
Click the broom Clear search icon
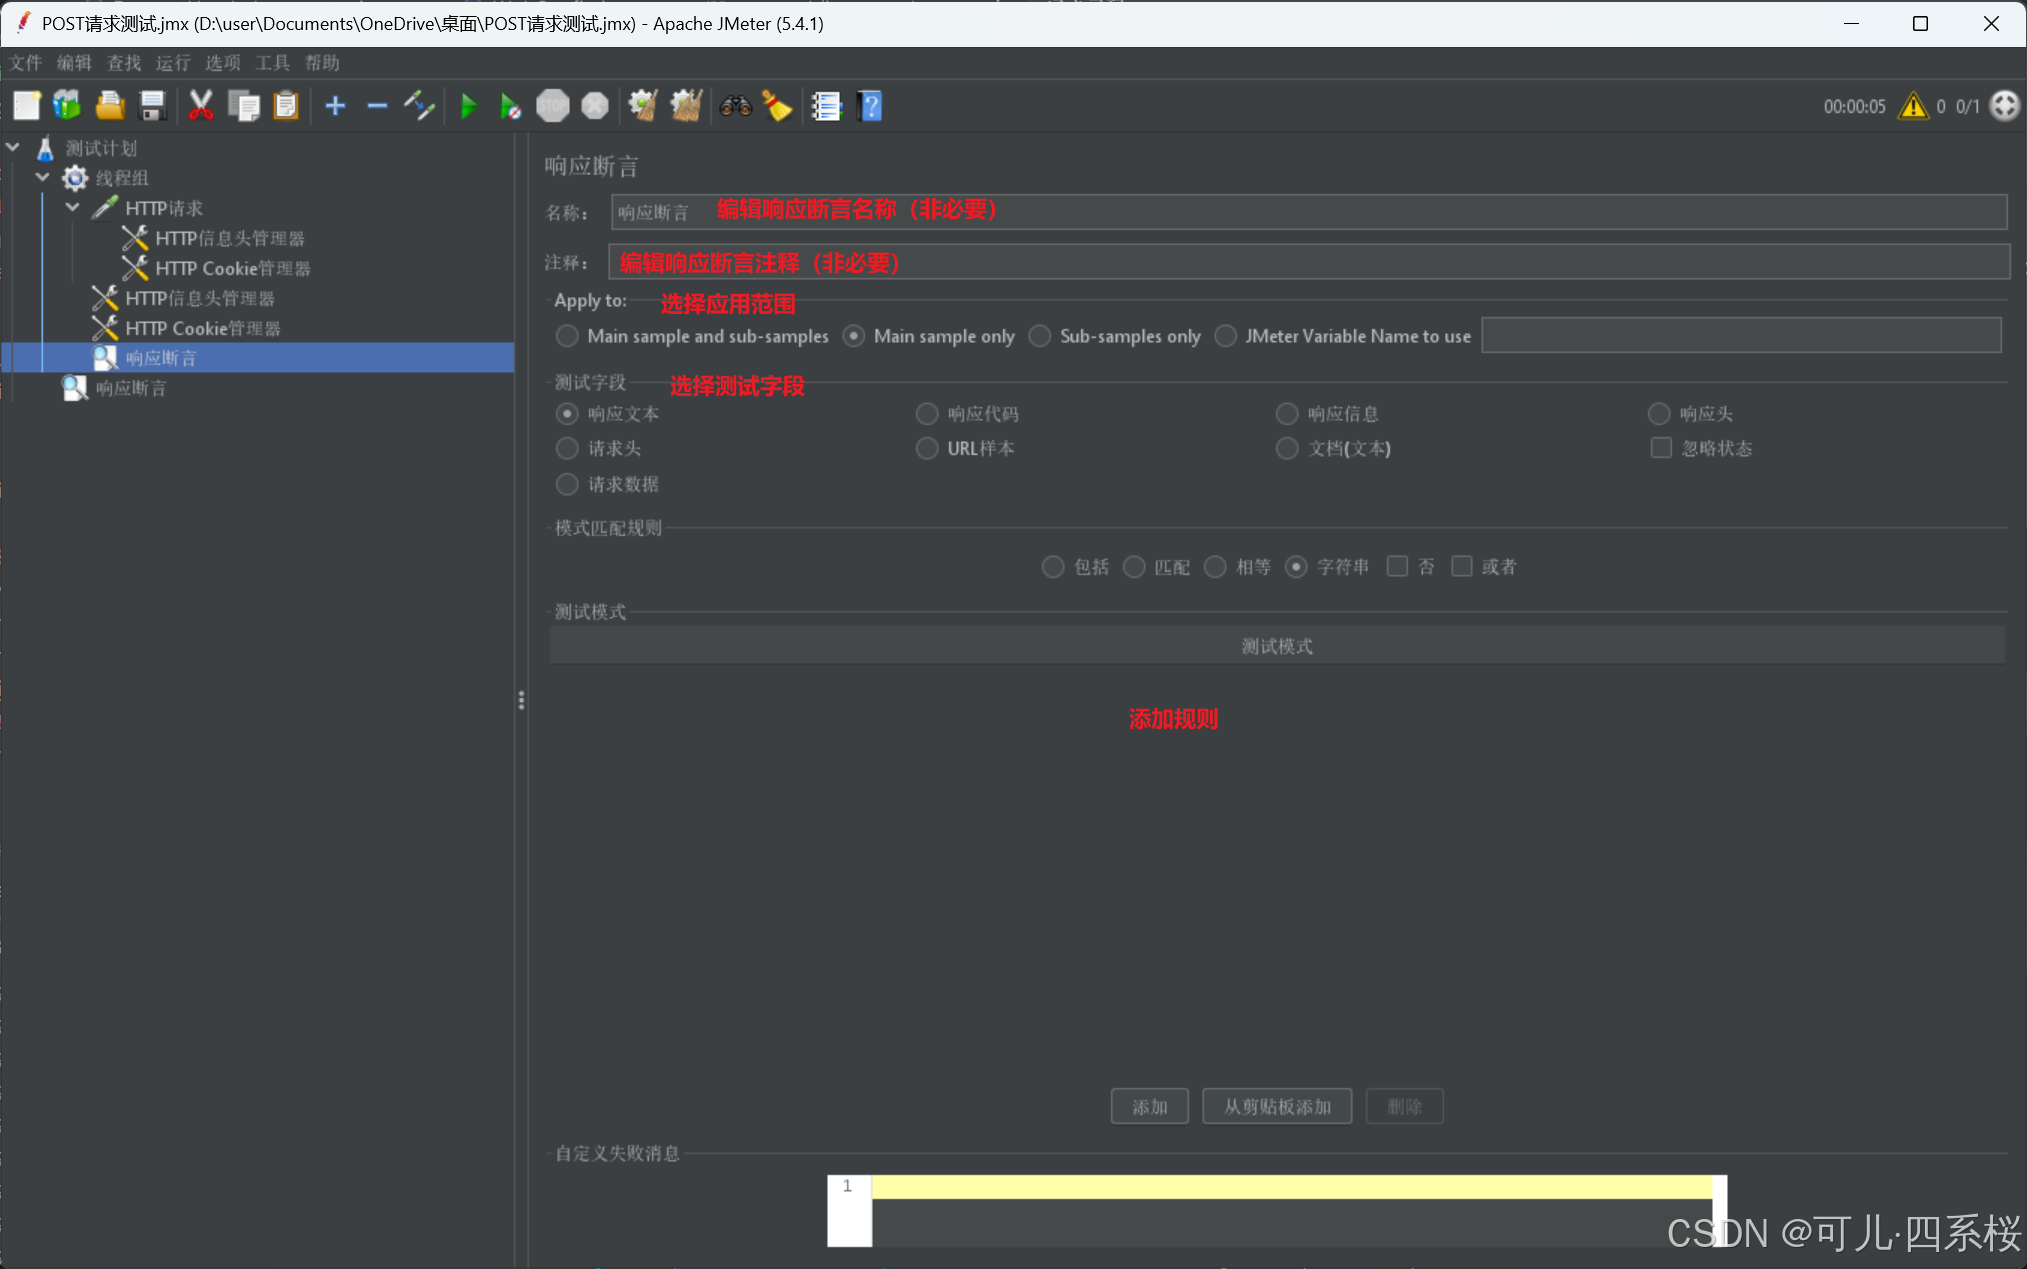[x=777, y=106]
